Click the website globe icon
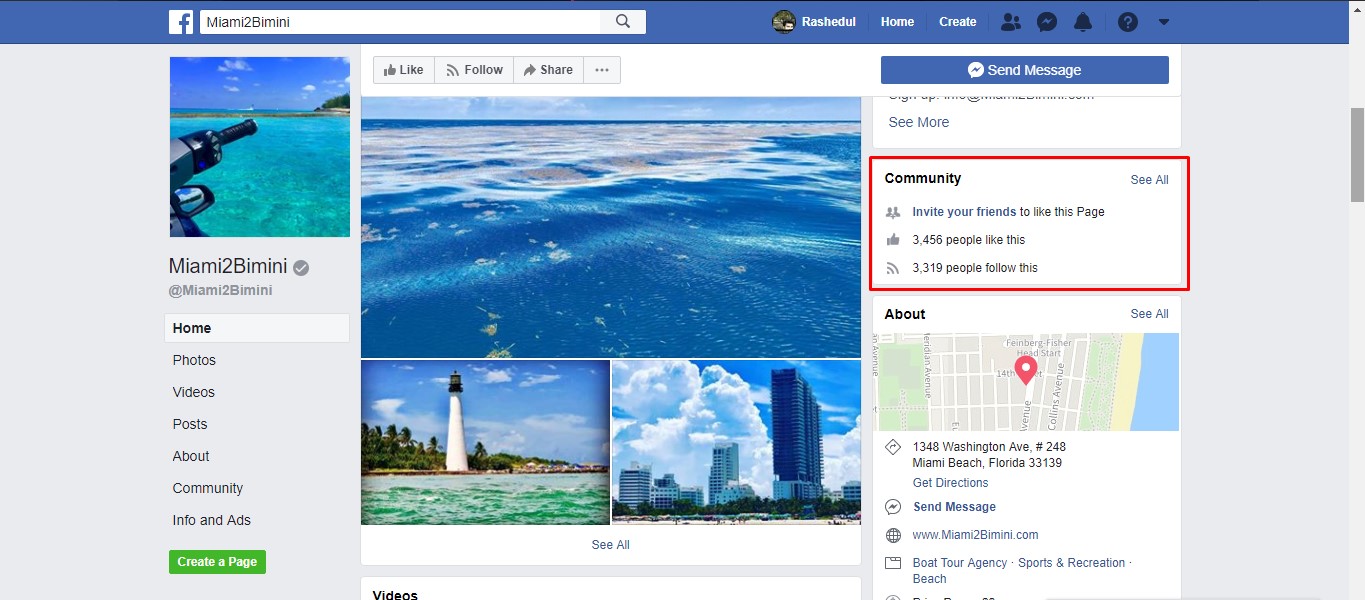1365x600 pixels. tap(893, 535)
